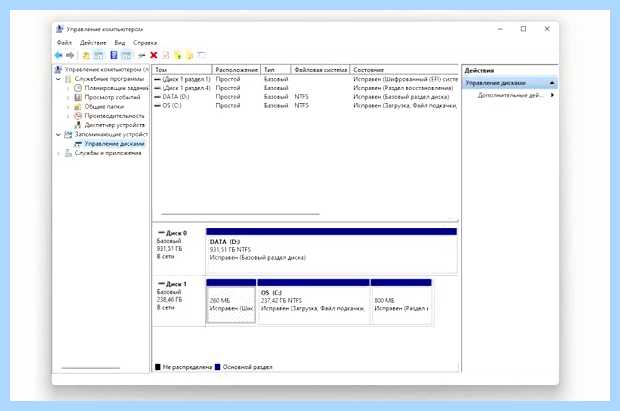The image size is (620, 411).
Task: Sort by the Тип column header
Action: [276, 70]
